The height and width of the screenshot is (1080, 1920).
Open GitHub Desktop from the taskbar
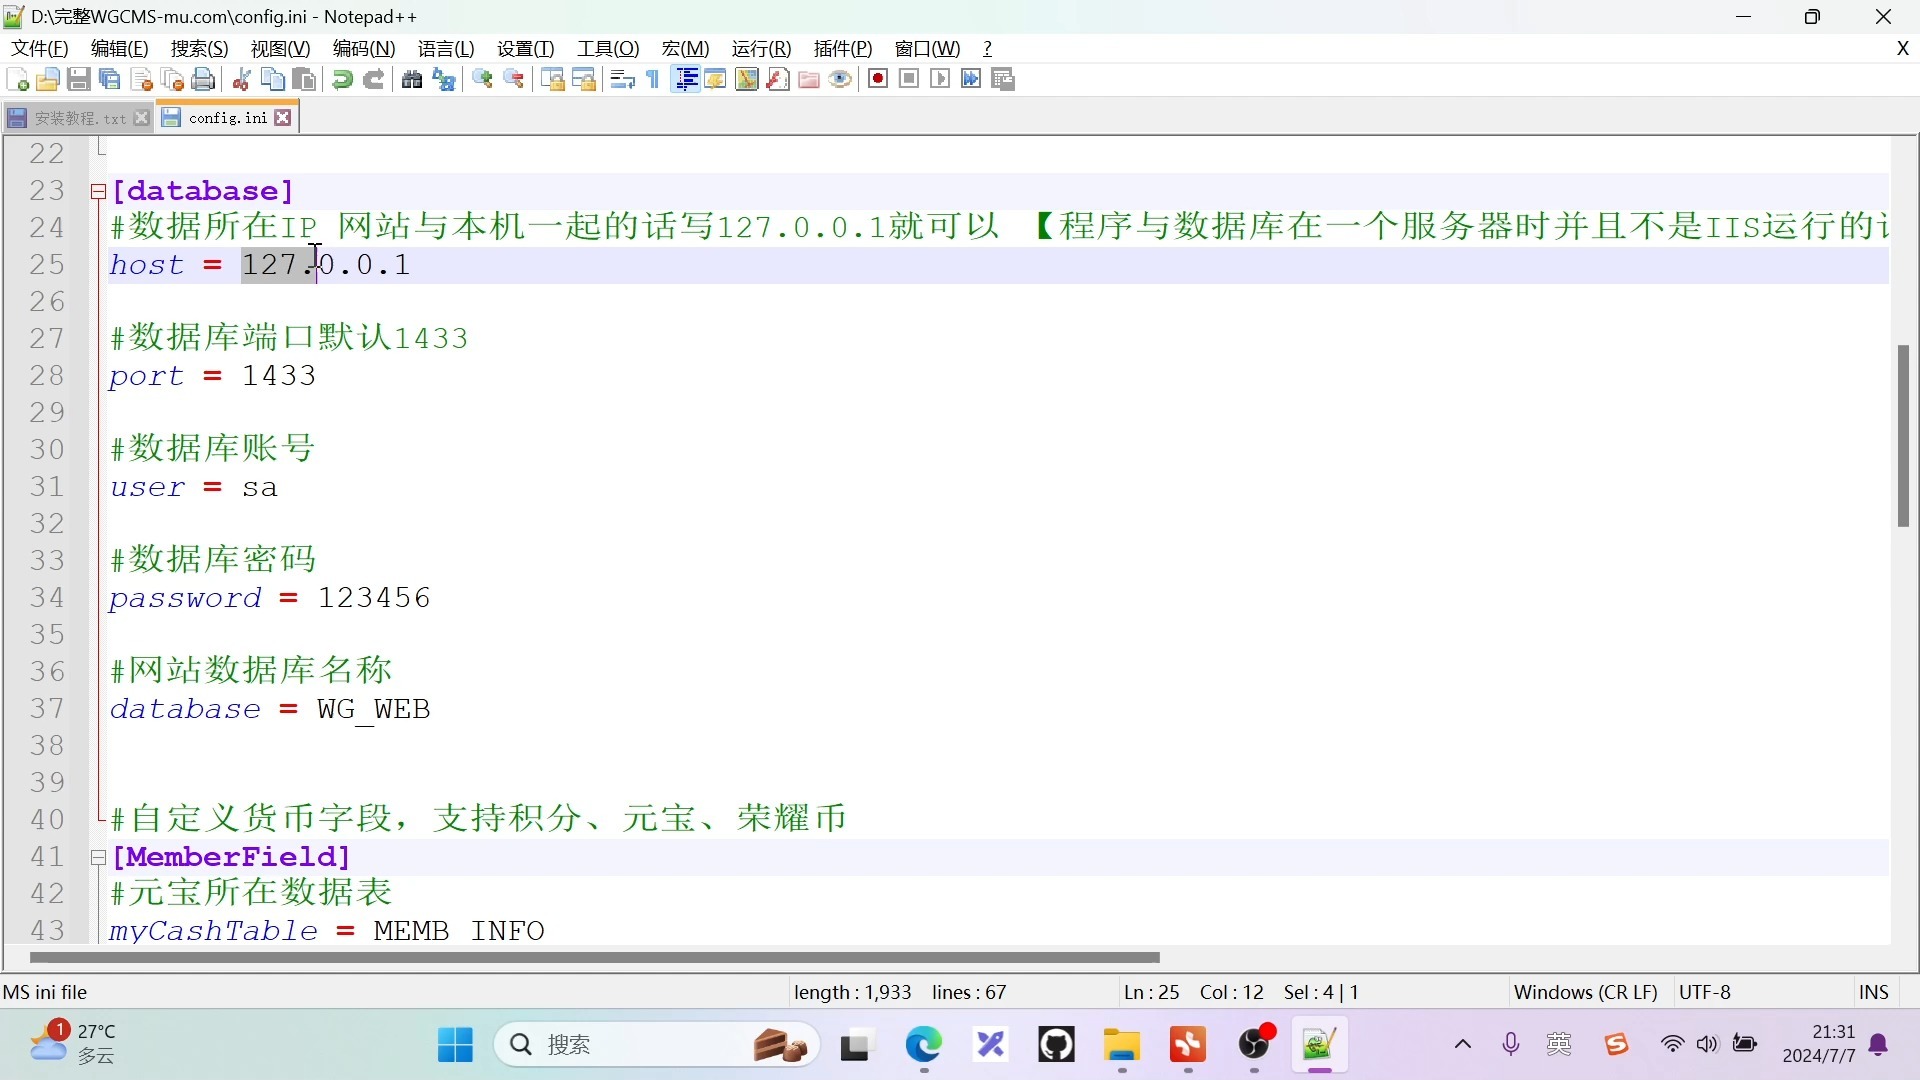pos(1056,1045)
